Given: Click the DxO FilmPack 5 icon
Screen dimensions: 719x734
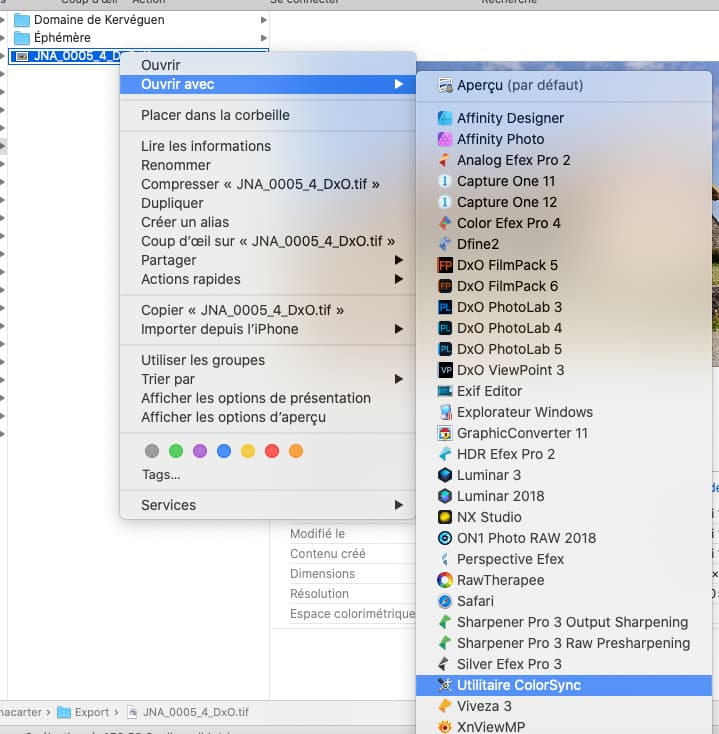Looking at the screenshot, I should [445, 265].
